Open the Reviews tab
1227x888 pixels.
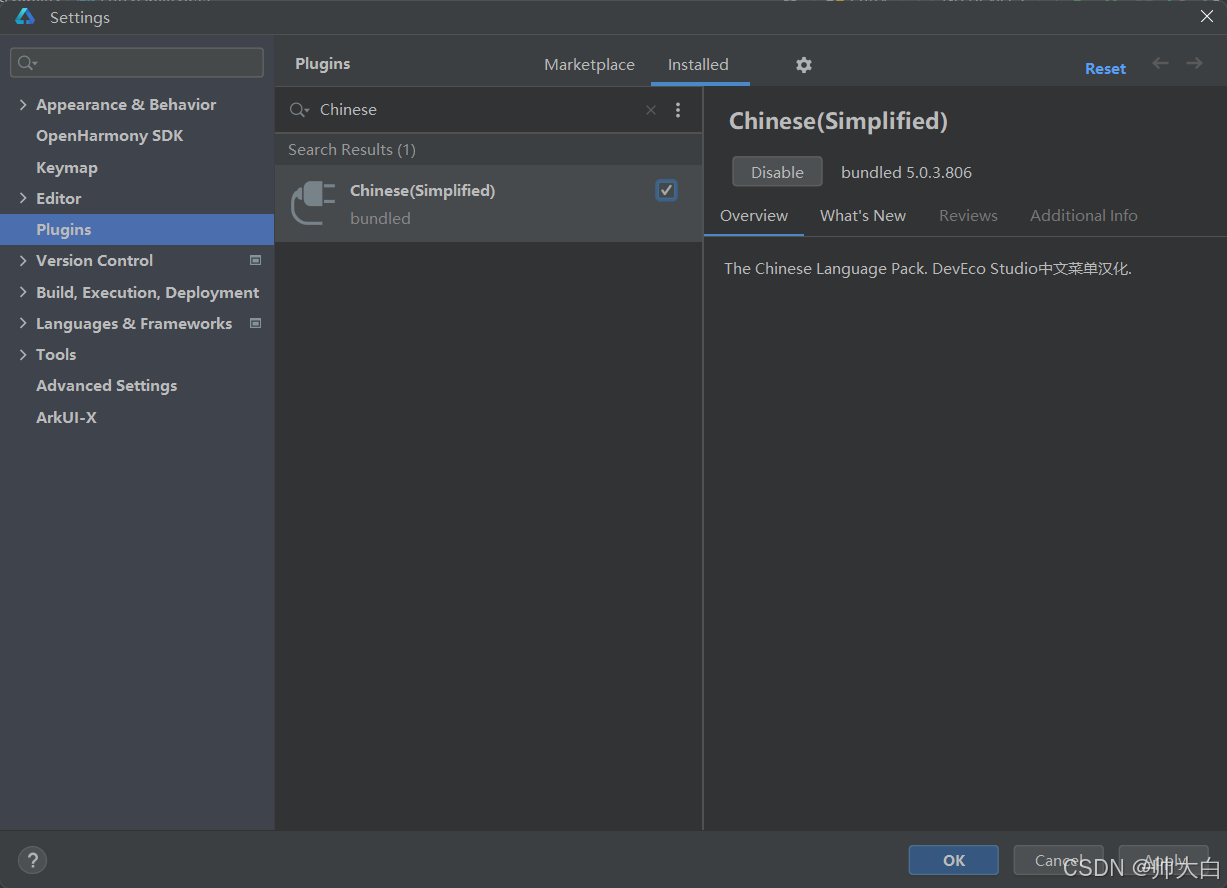click(x=968, y=215)
